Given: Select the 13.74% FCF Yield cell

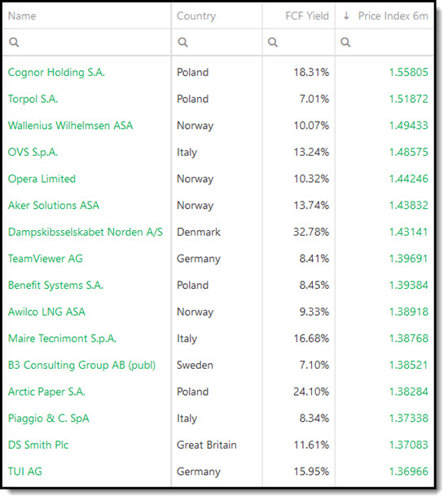Looking at the screenshot, I should [311, 205].
